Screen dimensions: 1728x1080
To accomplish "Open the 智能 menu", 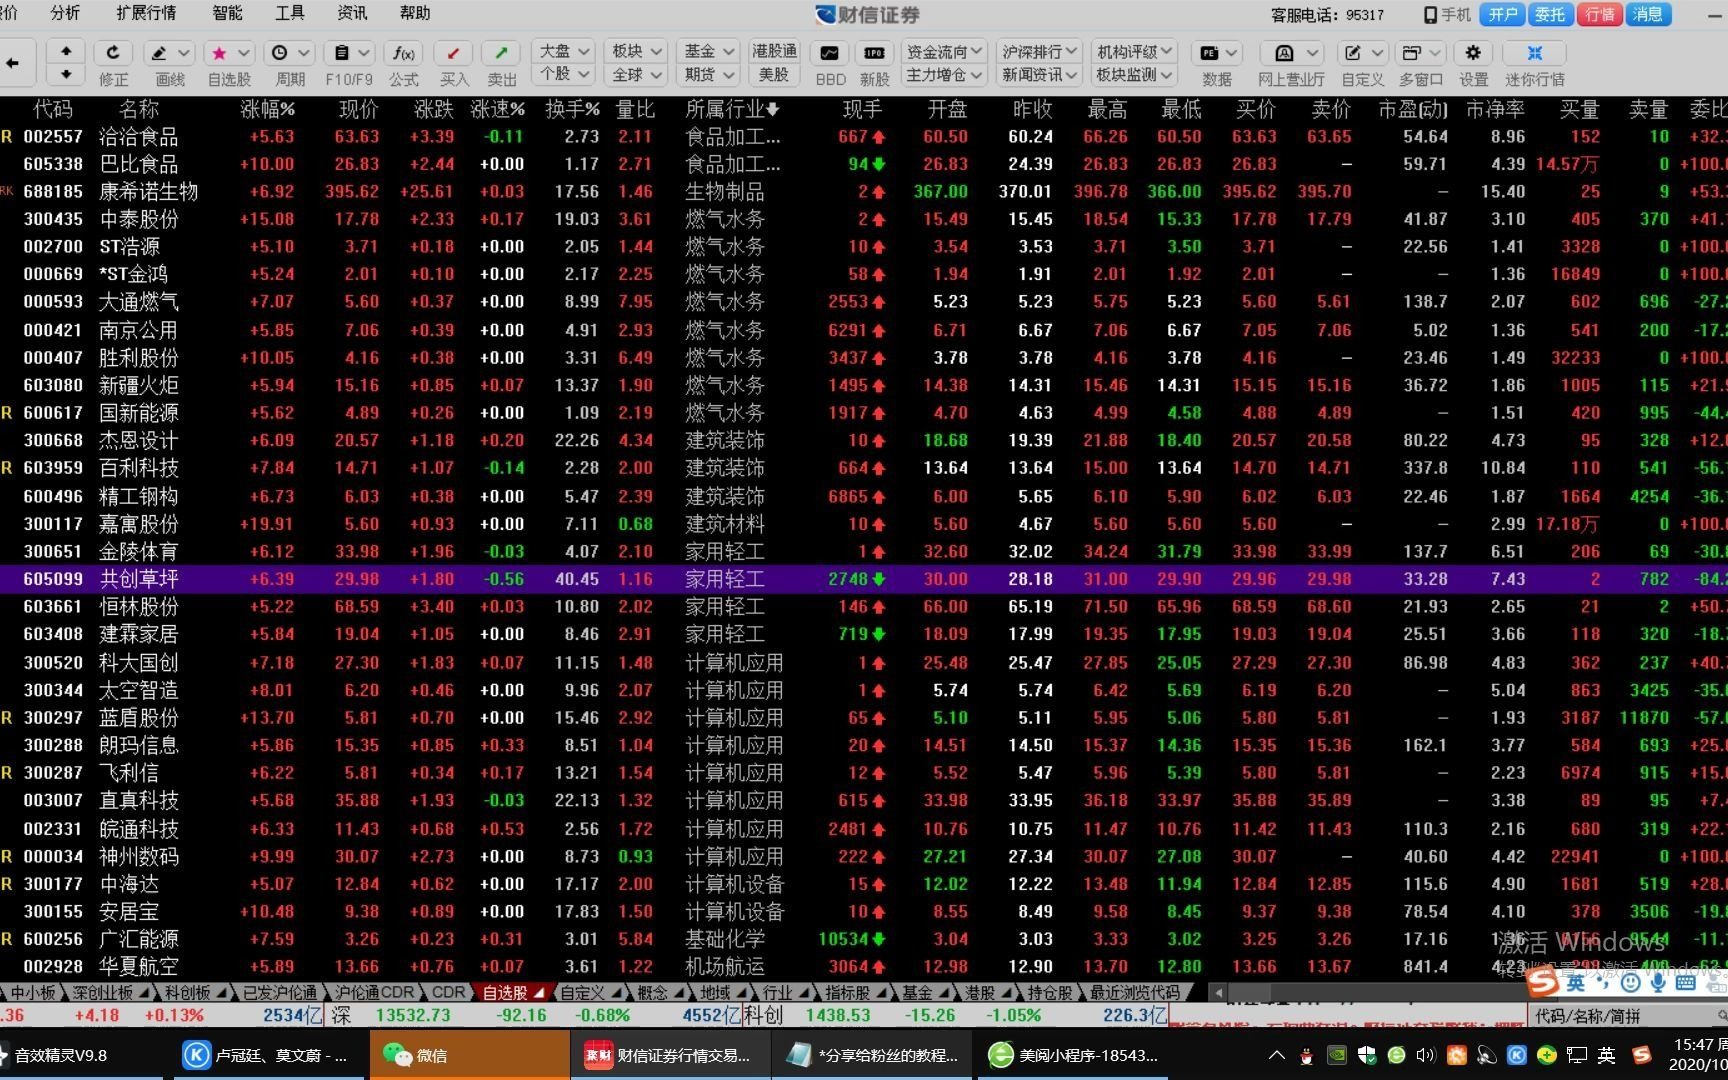I will click(227, 13).
